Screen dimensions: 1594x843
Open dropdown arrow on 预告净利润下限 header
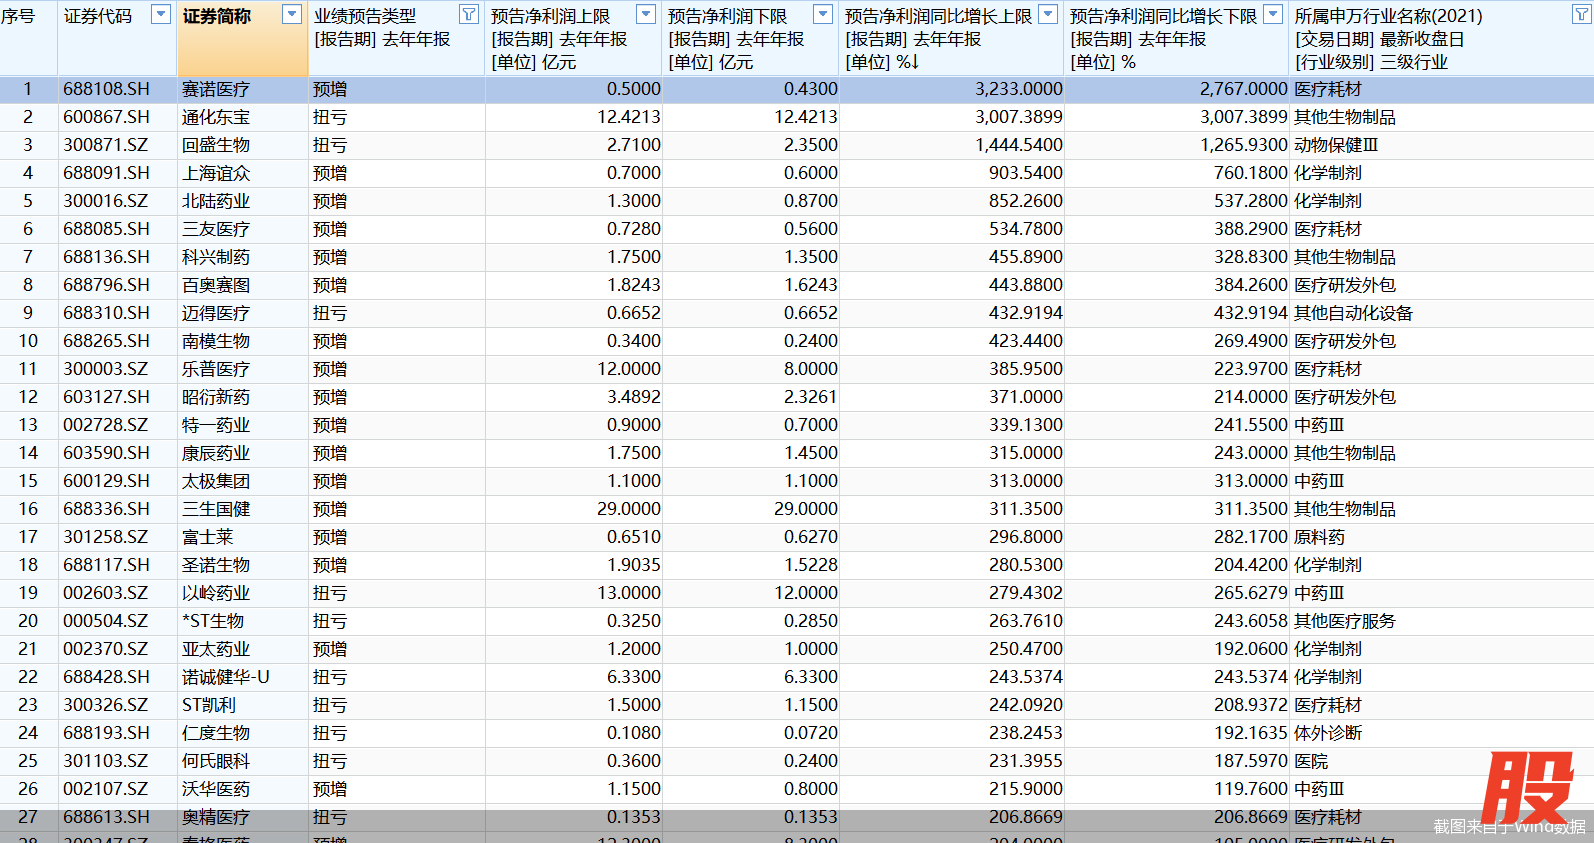(x=823, y=14)
